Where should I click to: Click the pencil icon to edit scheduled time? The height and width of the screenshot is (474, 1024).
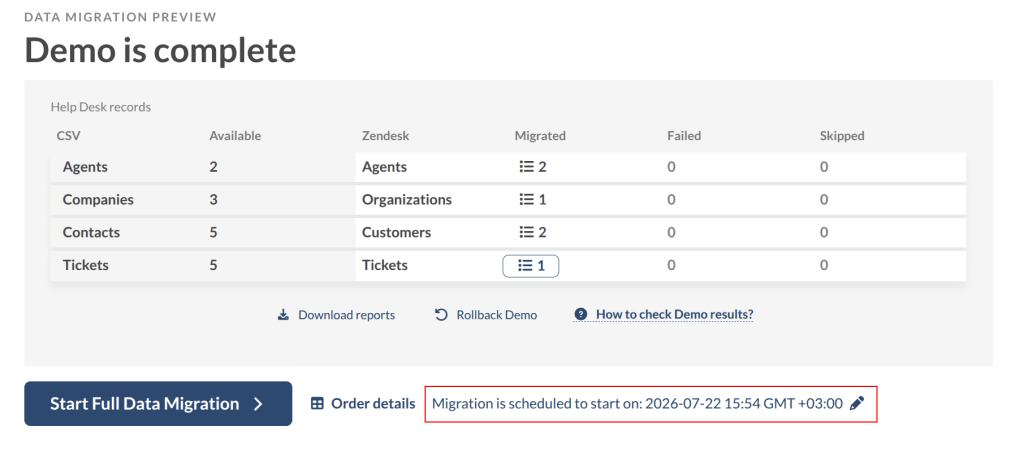point(857,403)
